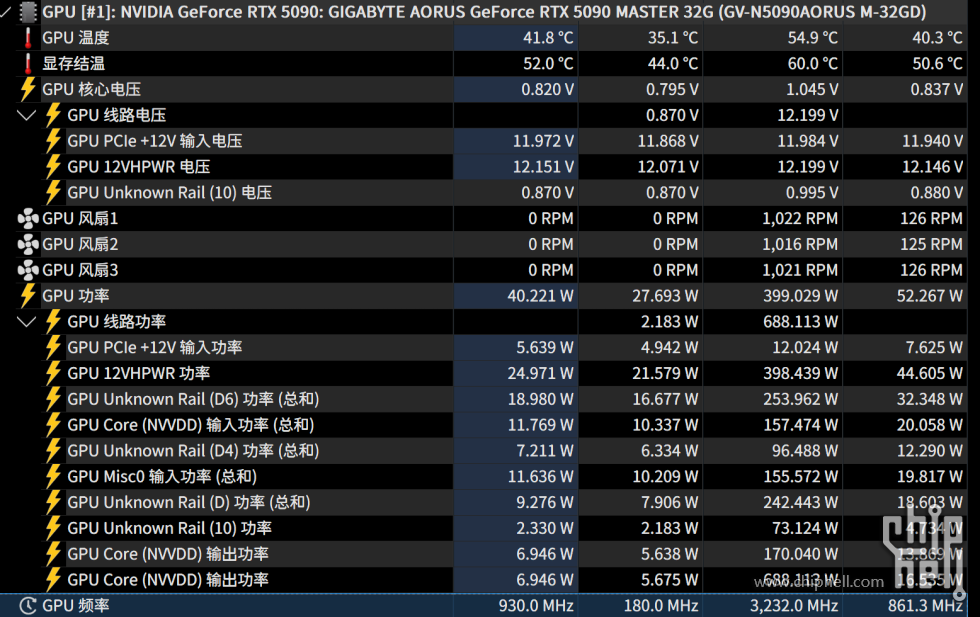The height and width of the screenshot is (617, 980).
Task: Select the GPU Unknown Rail (D6) 功率 (总和) label
Action: coord(193,399)
